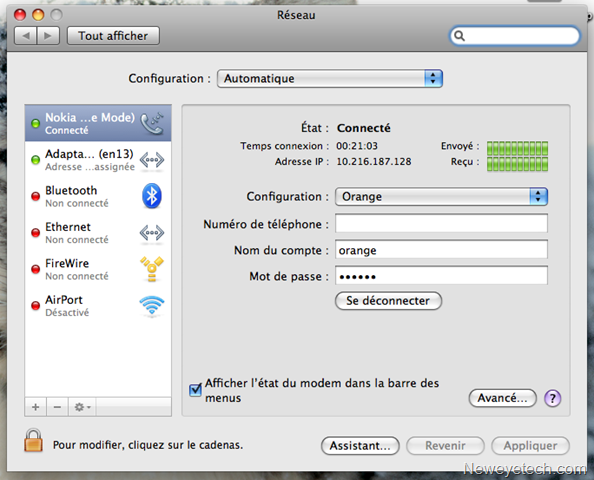Select the Nokia modem service phone icon
The image size is (594, 480).
(x=152, y=123)
